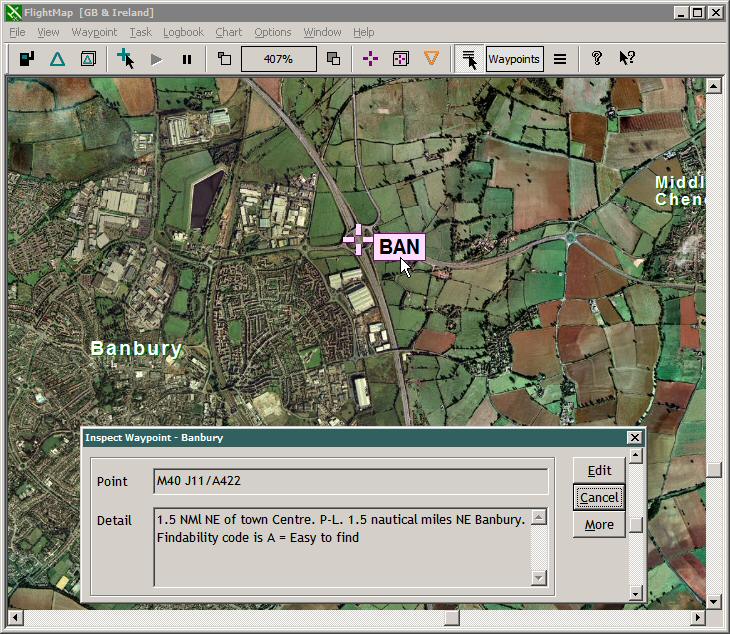The height and width of the screenshot is (634, 730).
Task: Click the help question mark icon
Action: coord(597,59)
